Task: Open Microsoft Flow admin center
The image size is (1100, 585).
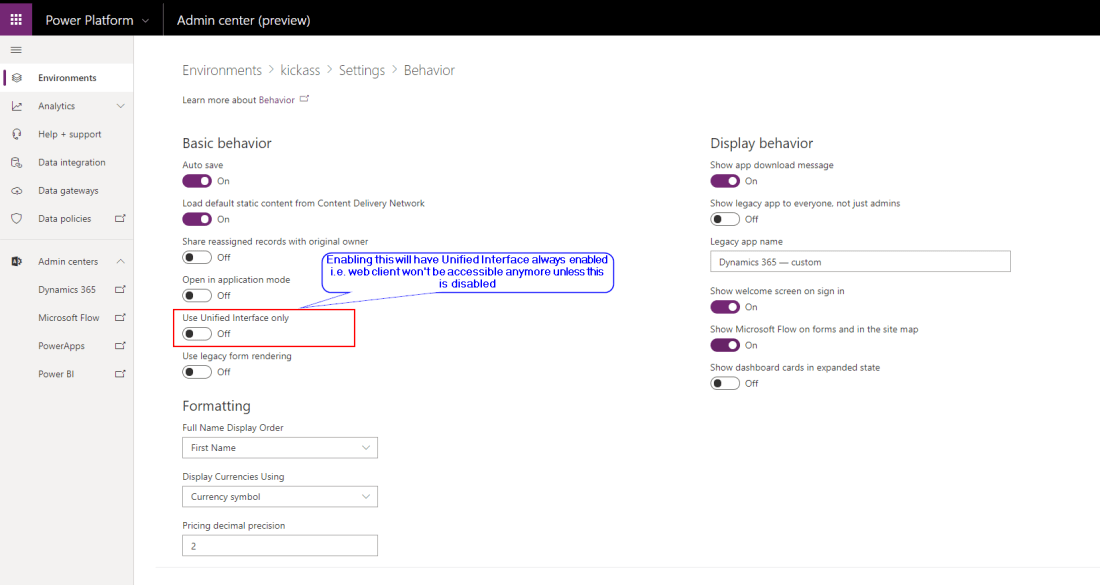Action: point(69,318)
